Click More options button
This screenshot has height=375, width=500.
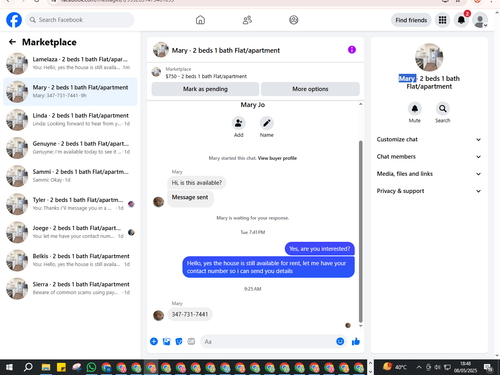coord(310,89)
